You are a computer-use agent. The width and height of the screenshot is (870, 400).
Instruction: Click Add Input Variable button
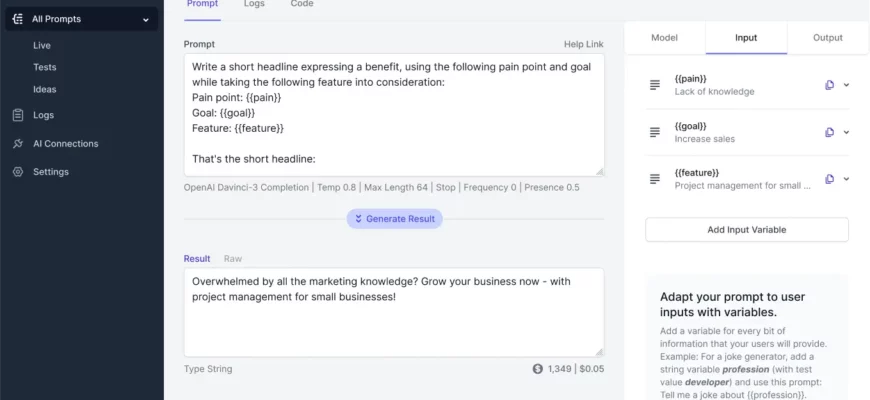click(746, 229)
